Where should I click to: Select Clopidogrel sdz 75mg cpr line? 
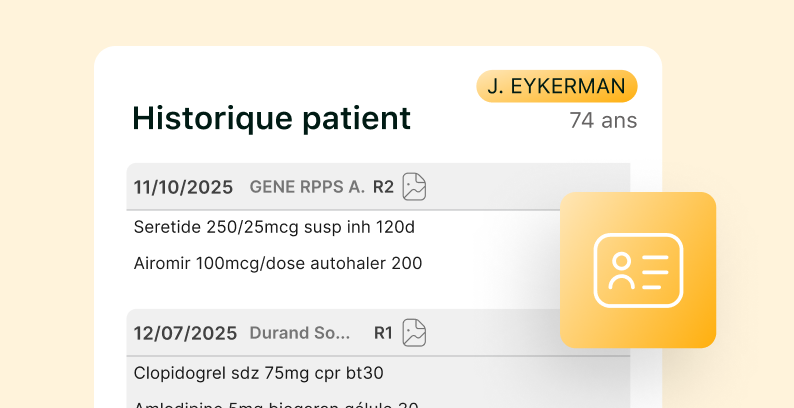pyautogui.click(x=259, y=373)
